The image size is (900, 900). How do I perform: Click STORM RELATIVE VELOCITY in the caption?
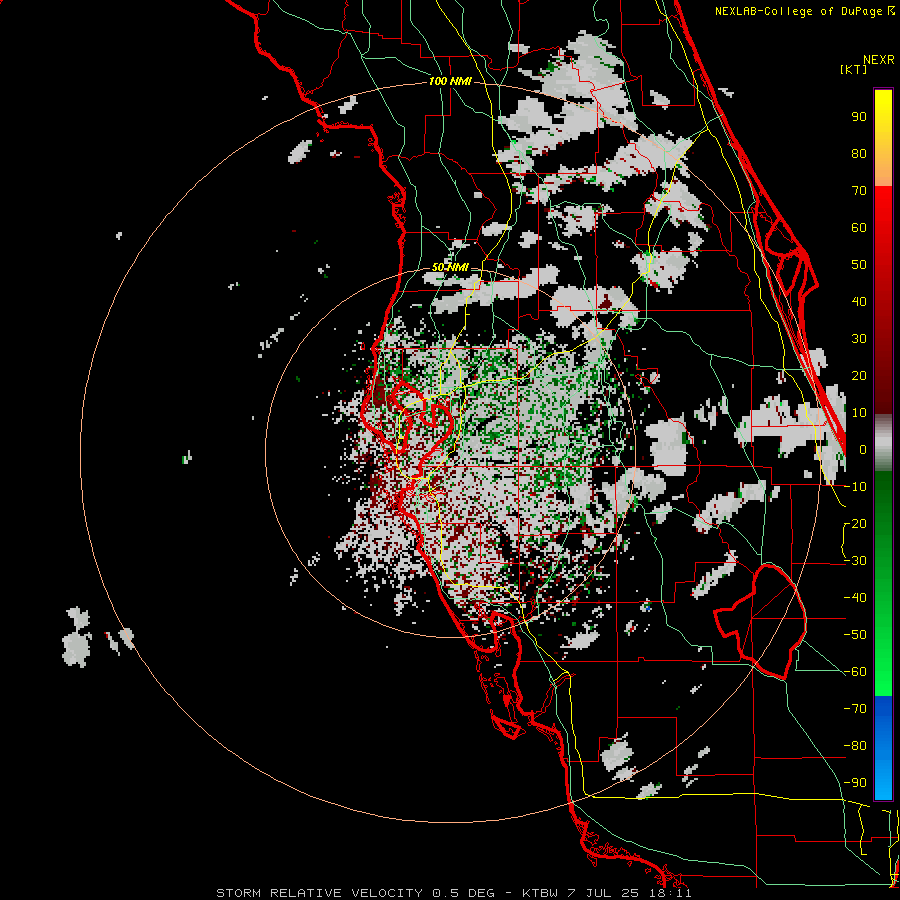(319, 893)
